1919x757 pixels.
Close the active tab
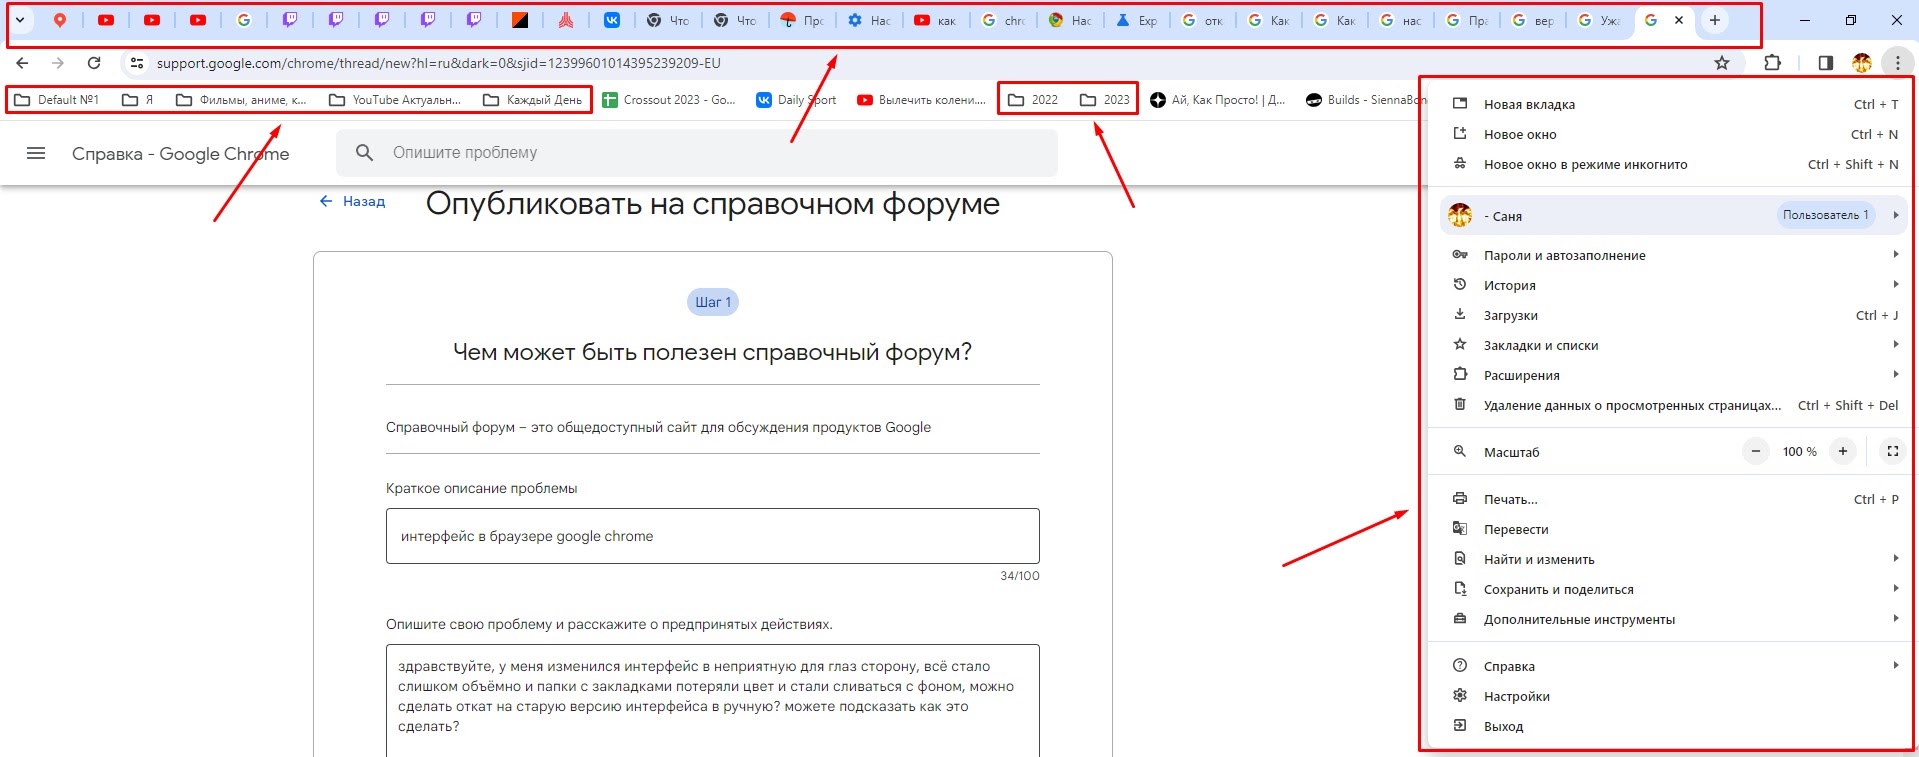point(1679,20)
